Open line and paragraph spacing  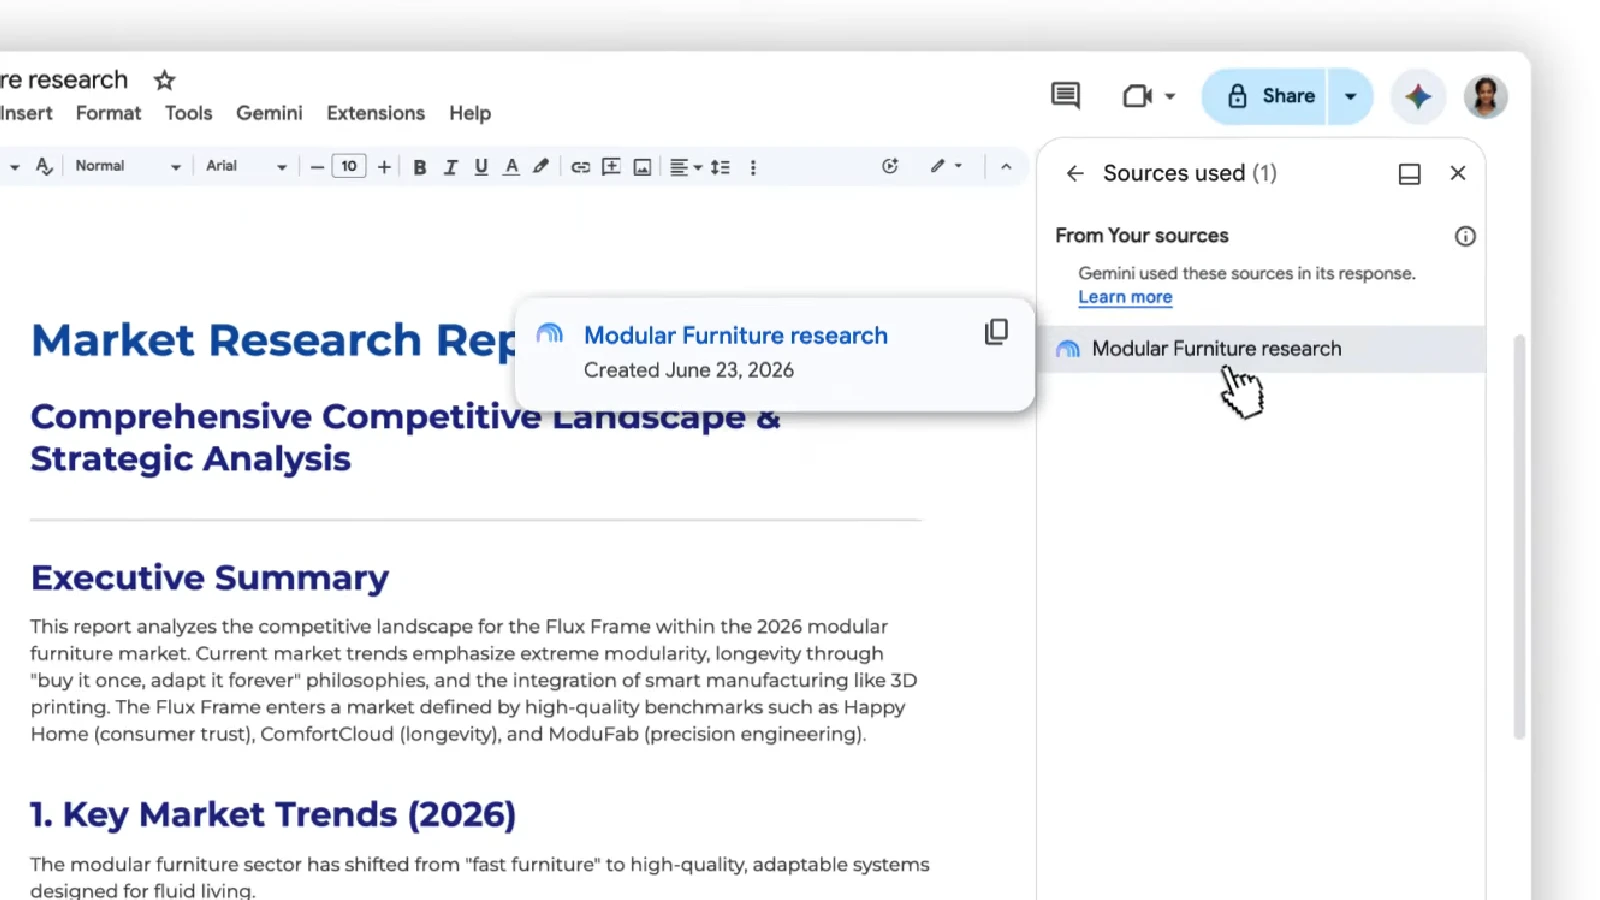coord(720,167)
